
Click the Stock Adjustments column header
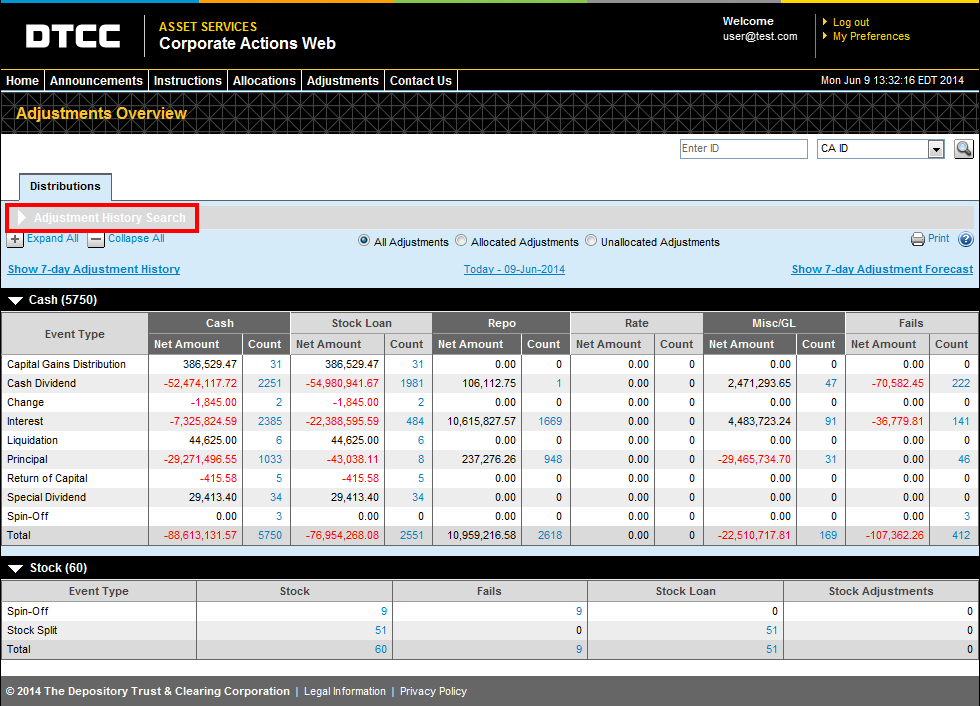pos(881,592)
